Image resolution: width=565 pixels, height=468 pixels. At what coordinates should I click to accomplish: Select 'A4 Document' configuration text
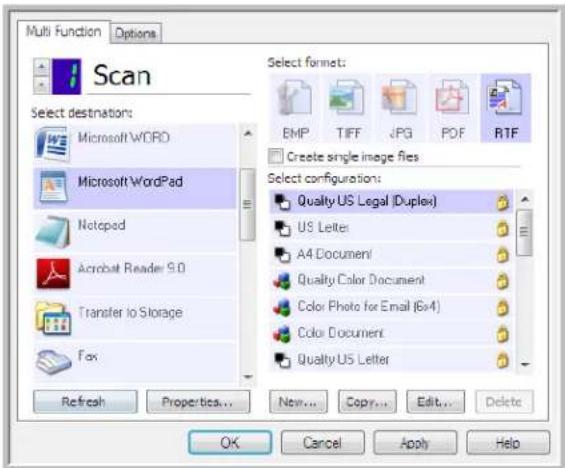[334, 254]
